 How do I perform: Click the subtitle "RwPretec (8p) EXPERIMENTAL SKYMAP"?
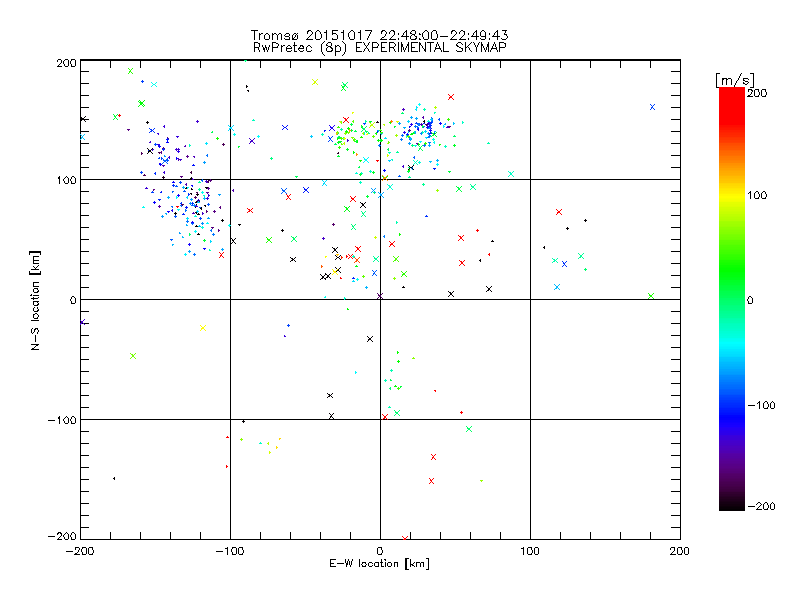[380, 47]
